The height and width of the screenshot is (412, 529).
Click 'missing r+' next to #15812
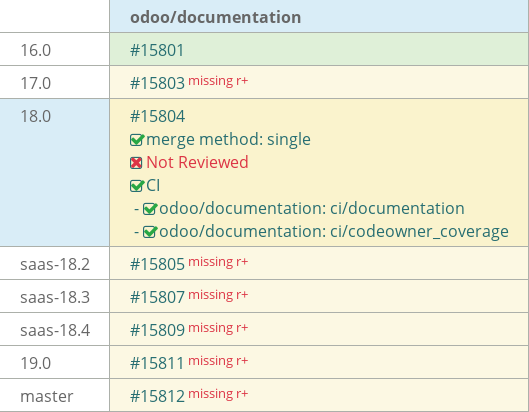[218, 394]
